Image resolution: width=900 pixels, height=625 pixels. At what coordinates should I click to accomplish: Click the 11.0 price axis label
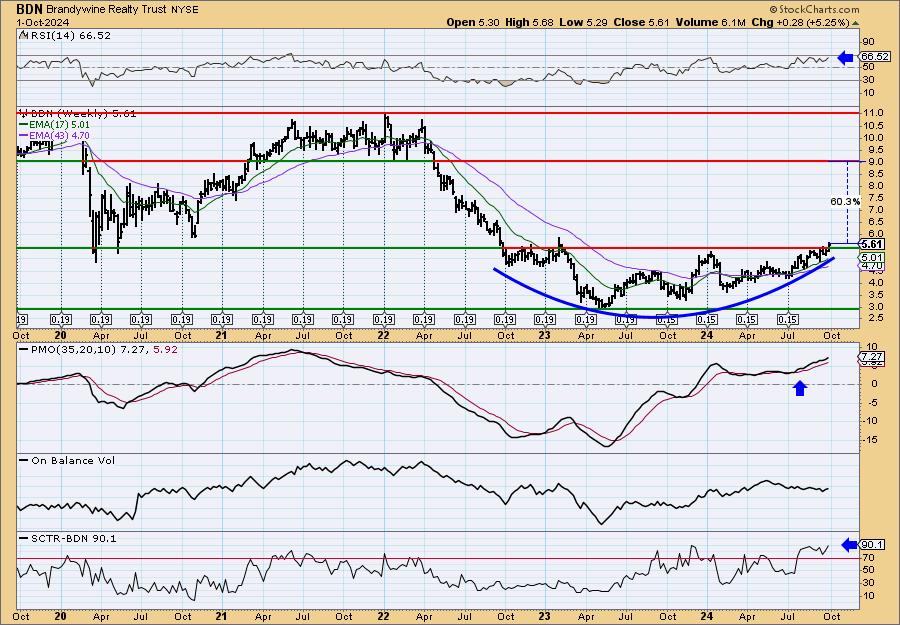click(x=872, y=114)
